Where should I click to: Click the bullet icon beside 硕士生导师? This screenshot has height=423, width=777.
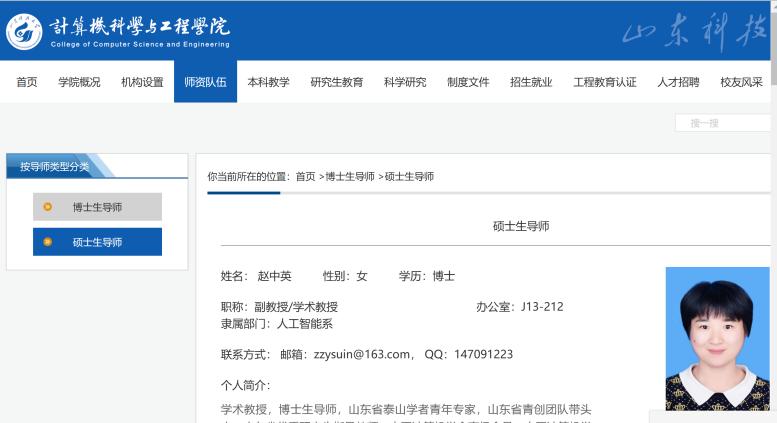click(47, 242)
